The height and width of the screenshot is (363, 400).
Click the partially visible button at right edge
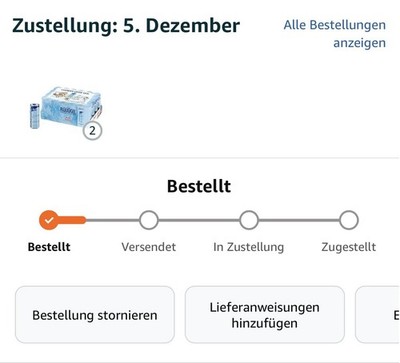[378, 315]
